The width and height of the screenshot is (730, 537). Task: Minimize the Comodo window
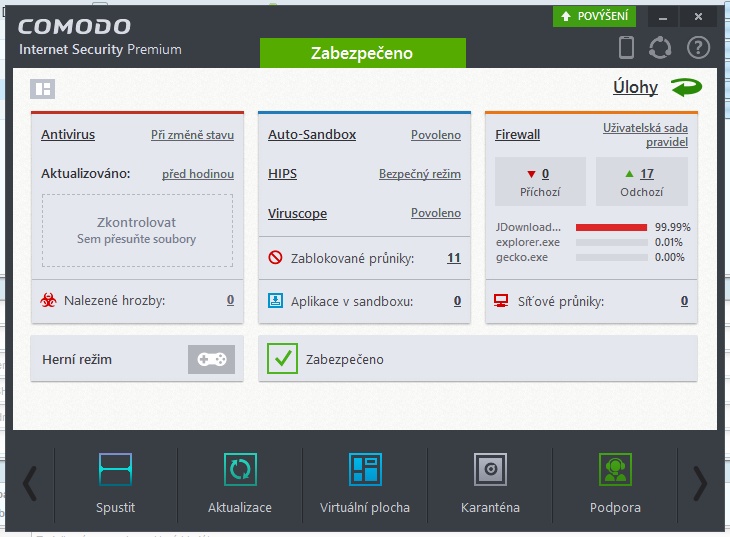[x=663, y=17]
